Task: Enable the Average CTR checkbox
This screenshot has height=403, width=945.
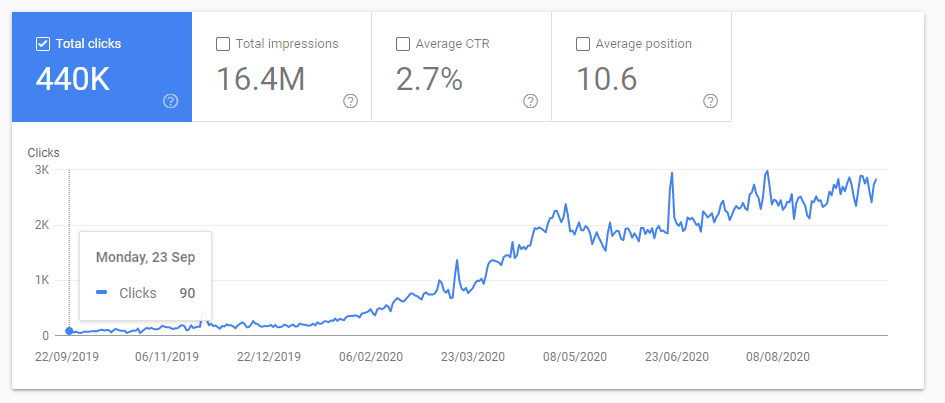Action: pos(403,44)
